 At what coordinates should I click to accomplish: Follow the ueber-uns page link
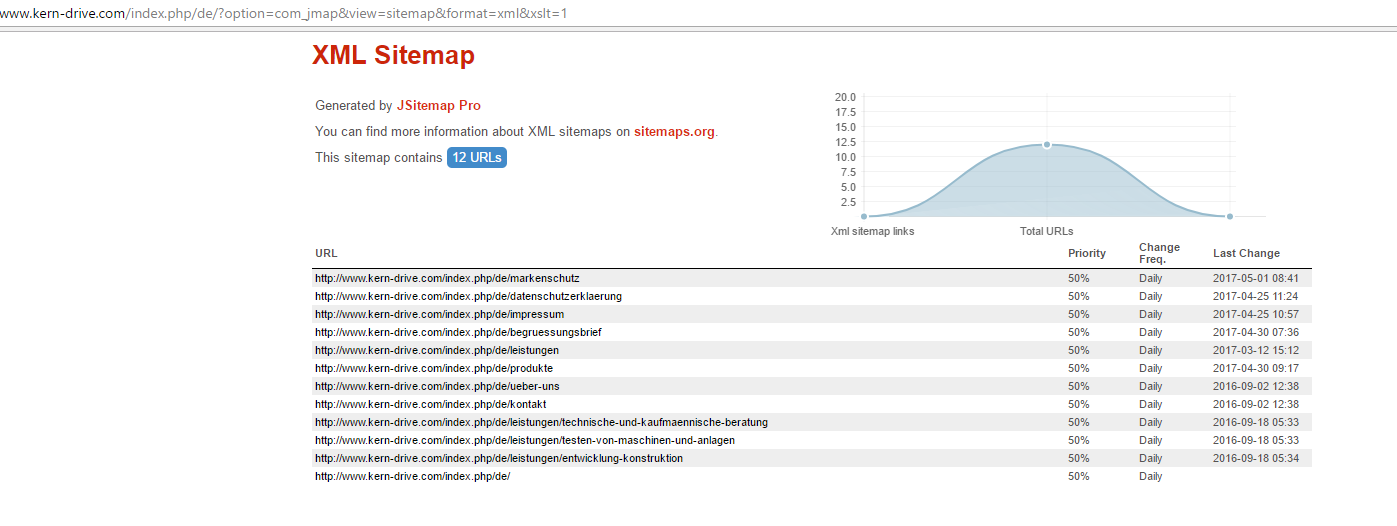tap(437, 386)
